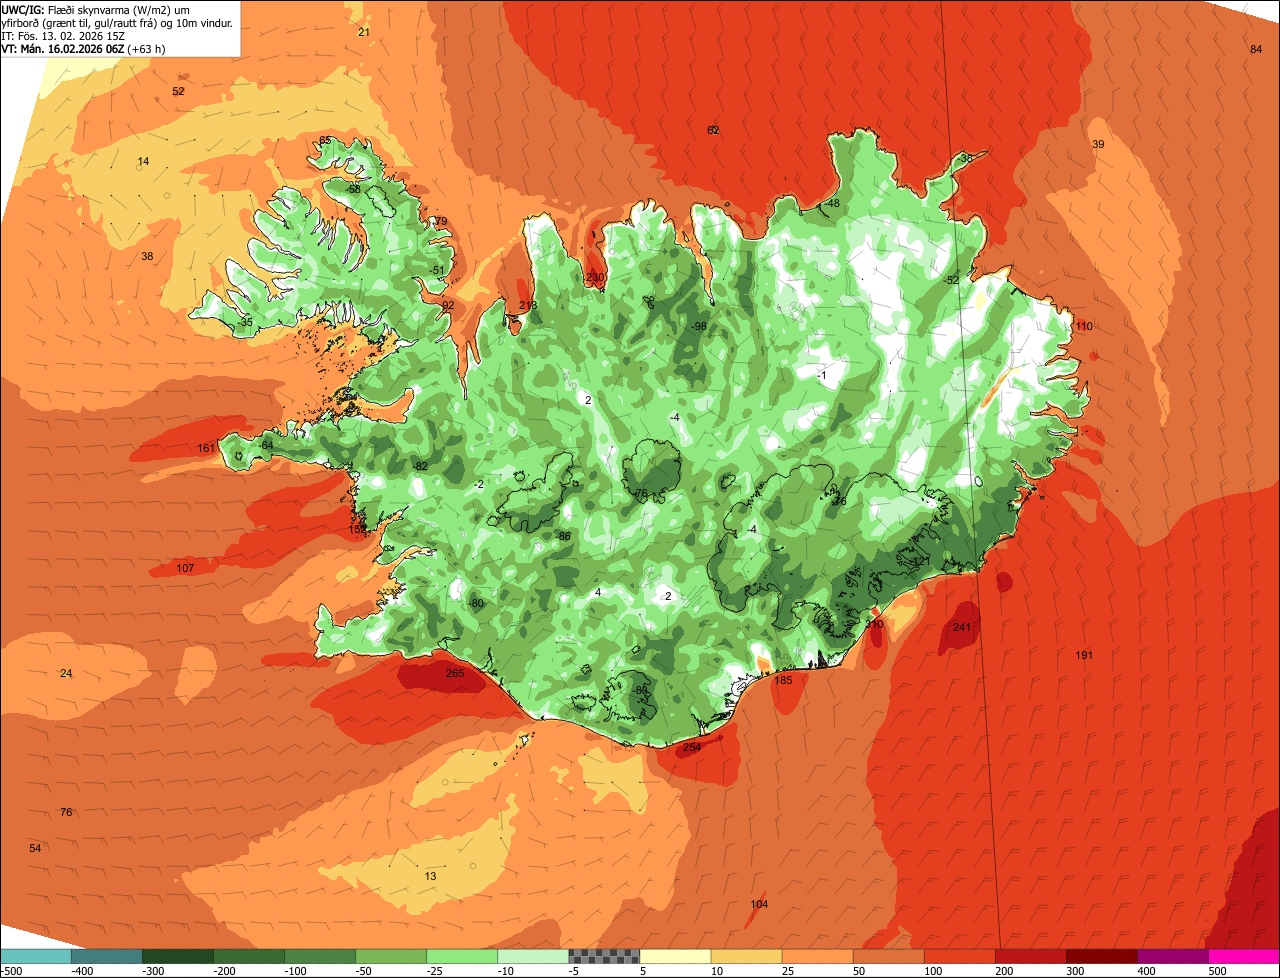The width and height of the screenshot is (1280, 978).
Task: Click the map value 76 in the southwest ocean
Action: point(66,812)
